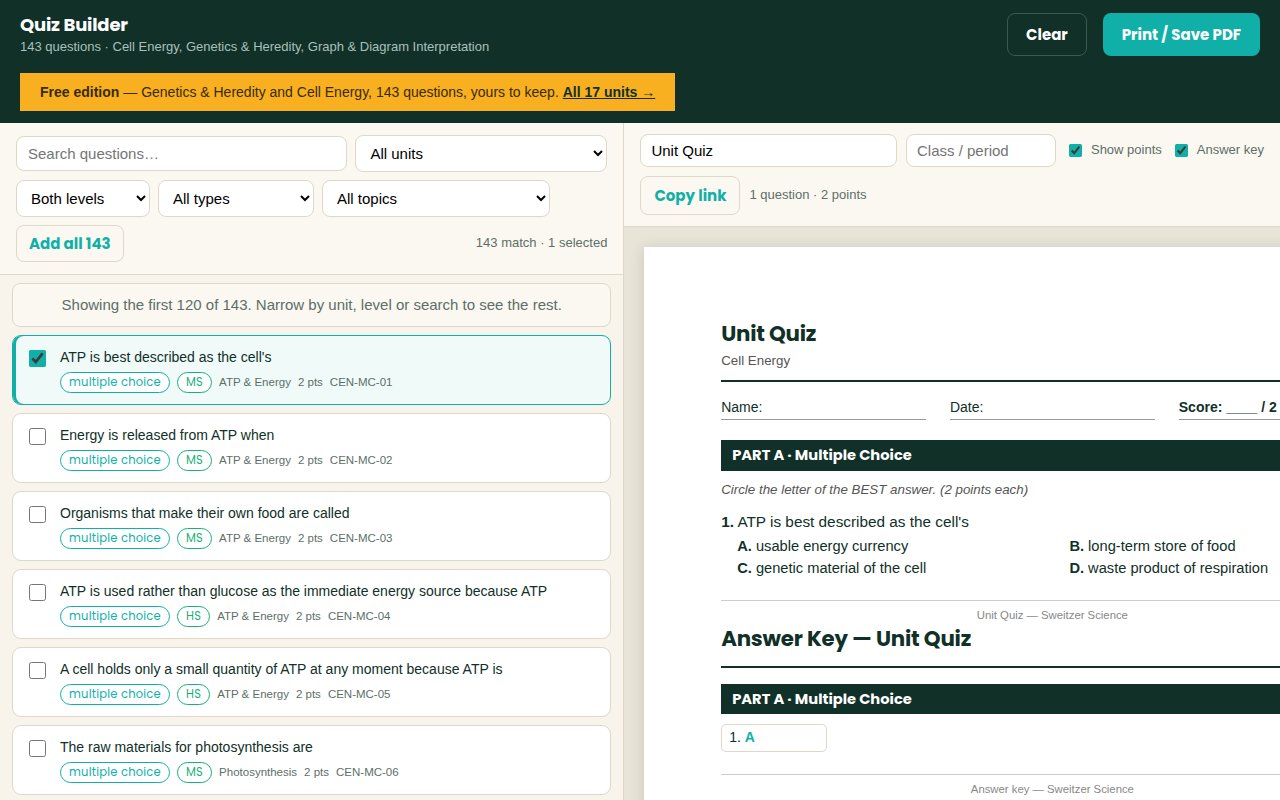Focus the Search questions field
1280x800 pixels.
[181, 154]
